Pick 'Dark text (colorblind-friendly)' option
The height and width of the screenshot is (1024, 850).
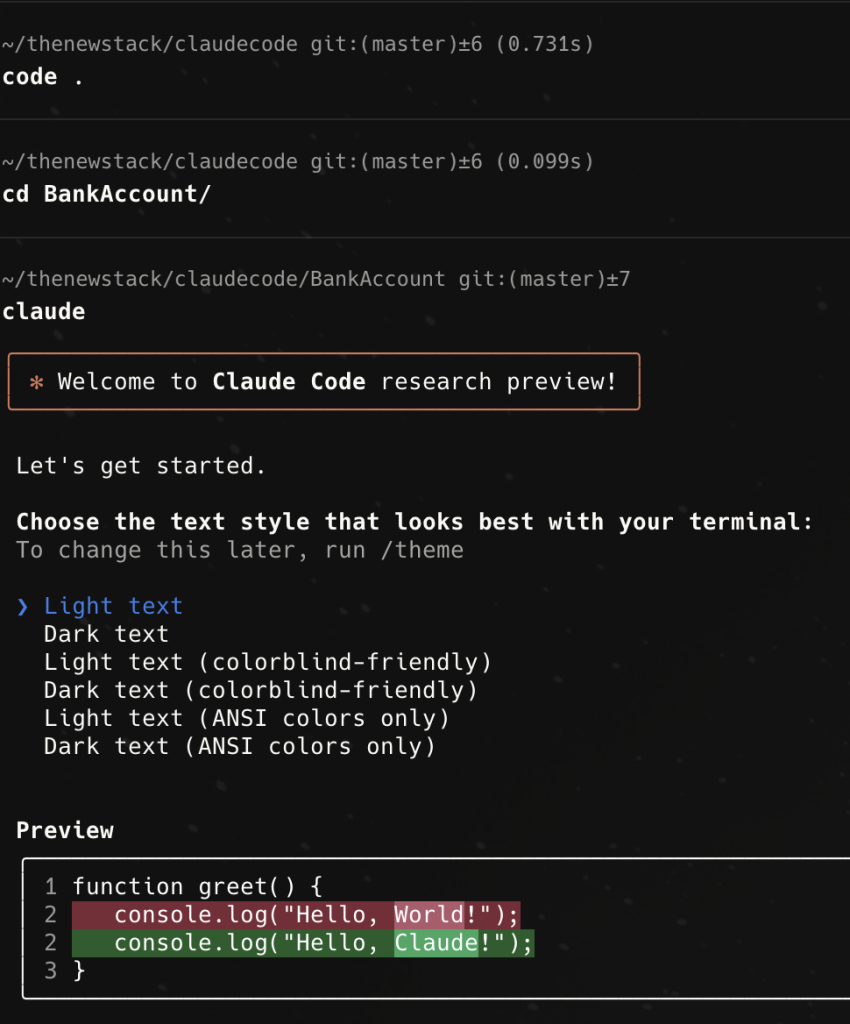point(260,690)
